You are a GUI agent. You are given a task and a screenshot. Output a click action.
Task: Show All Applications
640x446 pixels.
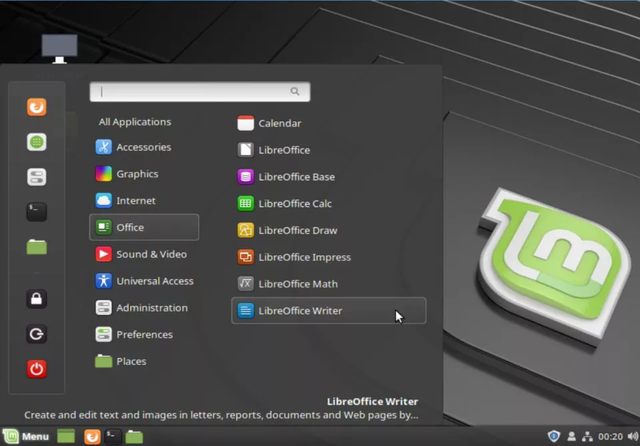tap(135, 122)
